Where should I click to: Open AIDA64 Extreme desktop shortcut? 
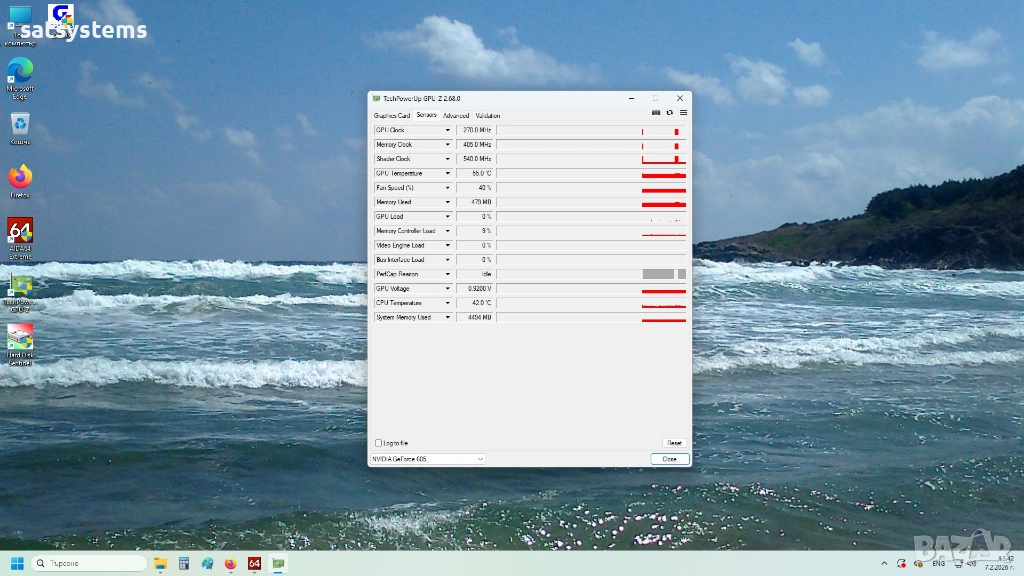click(x=20, y=235)
